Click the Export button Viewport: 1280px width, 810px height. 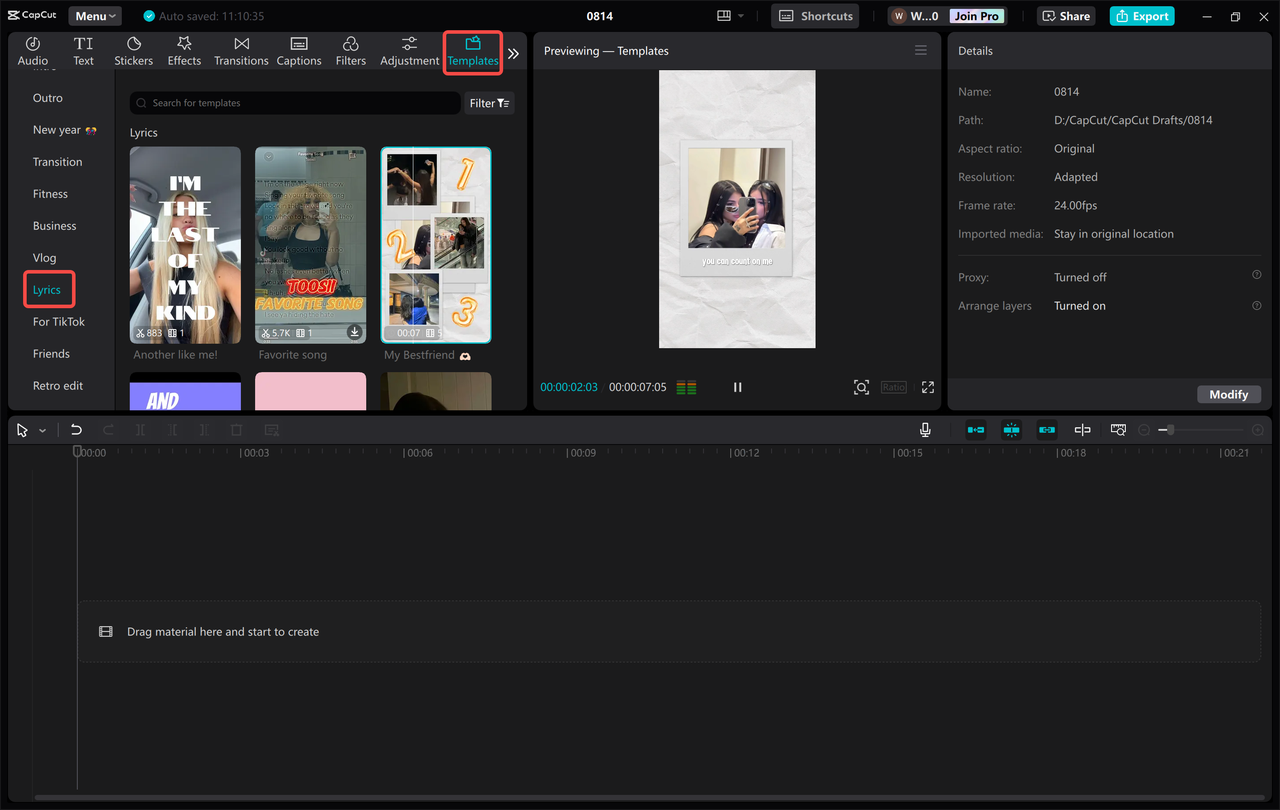click(x=1142, y=16)
